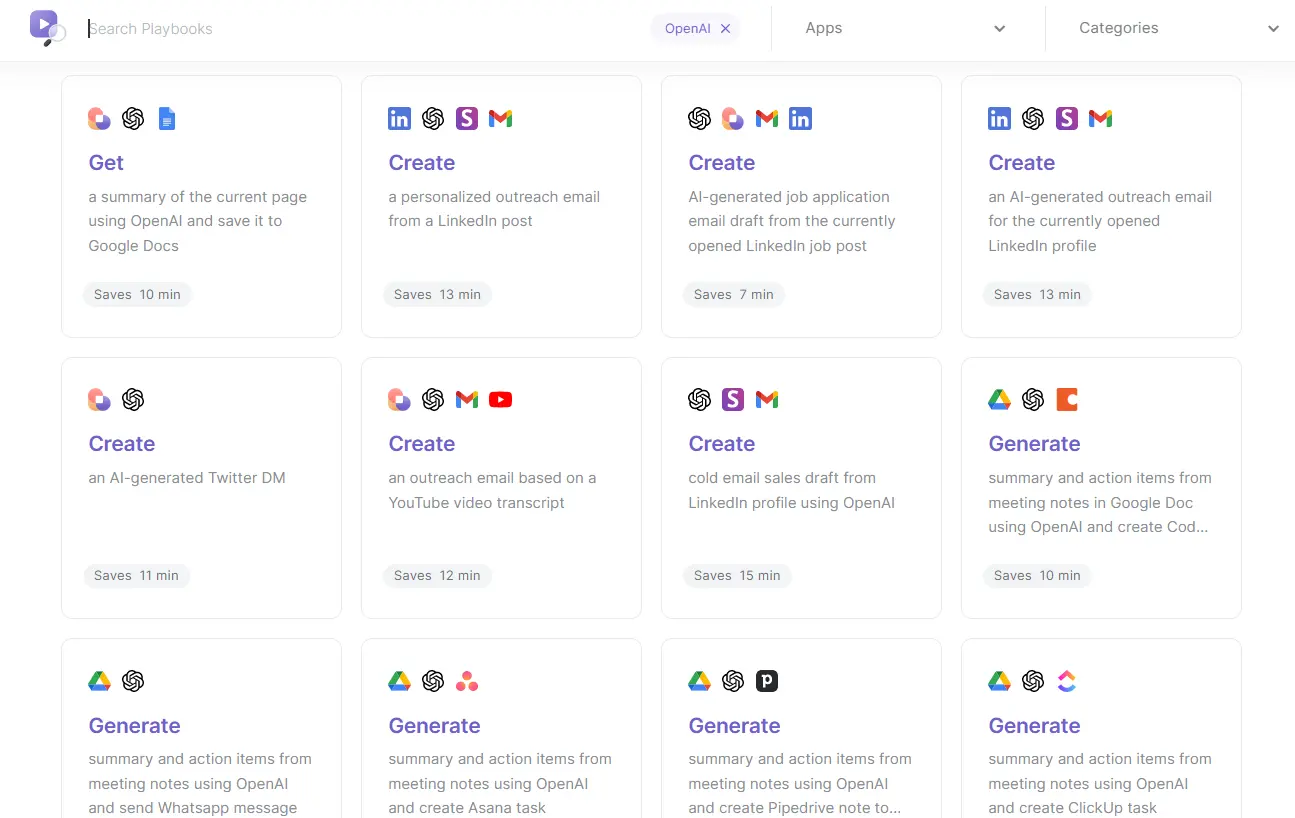Image resolution: width=1295 pixels, height=818 pixels.
Task: Click 'Saves 15 min' badge
Action: pyautogui.click(x=737, y=576)
